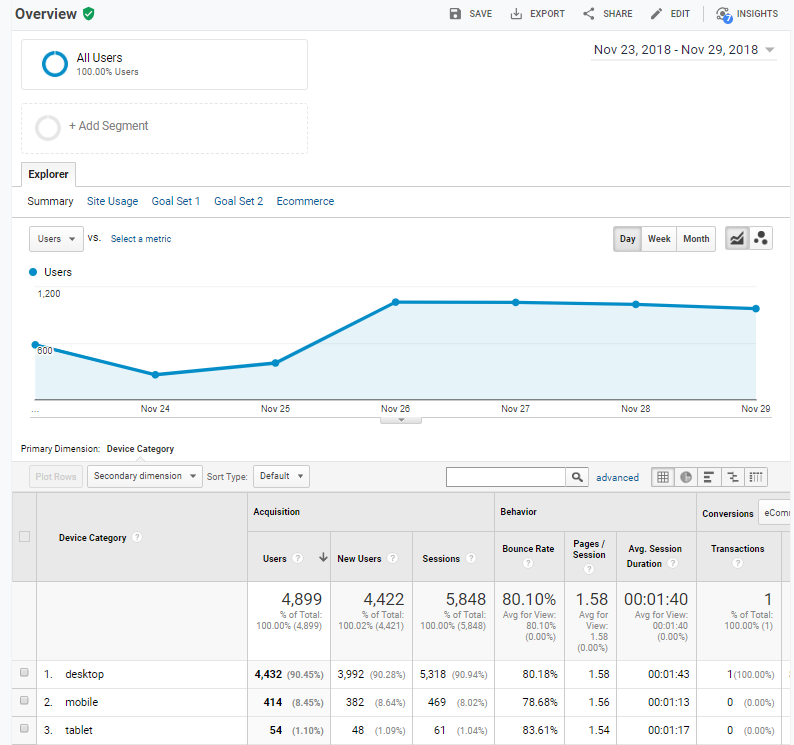This screenshot has width=794, height=745.
Task: Click help icon next to Device Category
Action: [x=137, y=537]
